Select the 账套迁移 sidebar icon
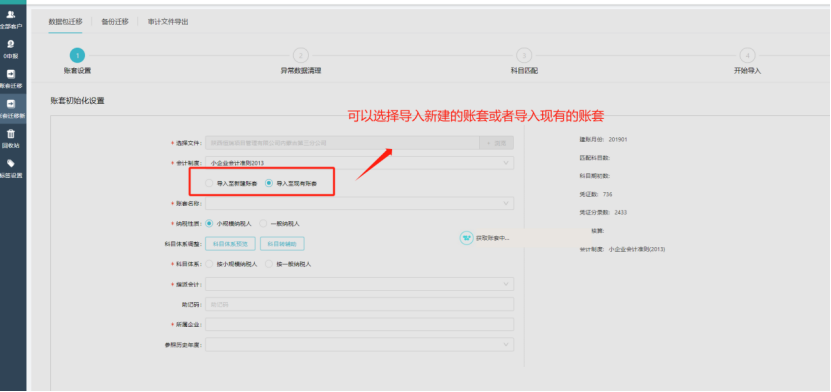This screenshot has width=831, height=392. tap(11, 78)
